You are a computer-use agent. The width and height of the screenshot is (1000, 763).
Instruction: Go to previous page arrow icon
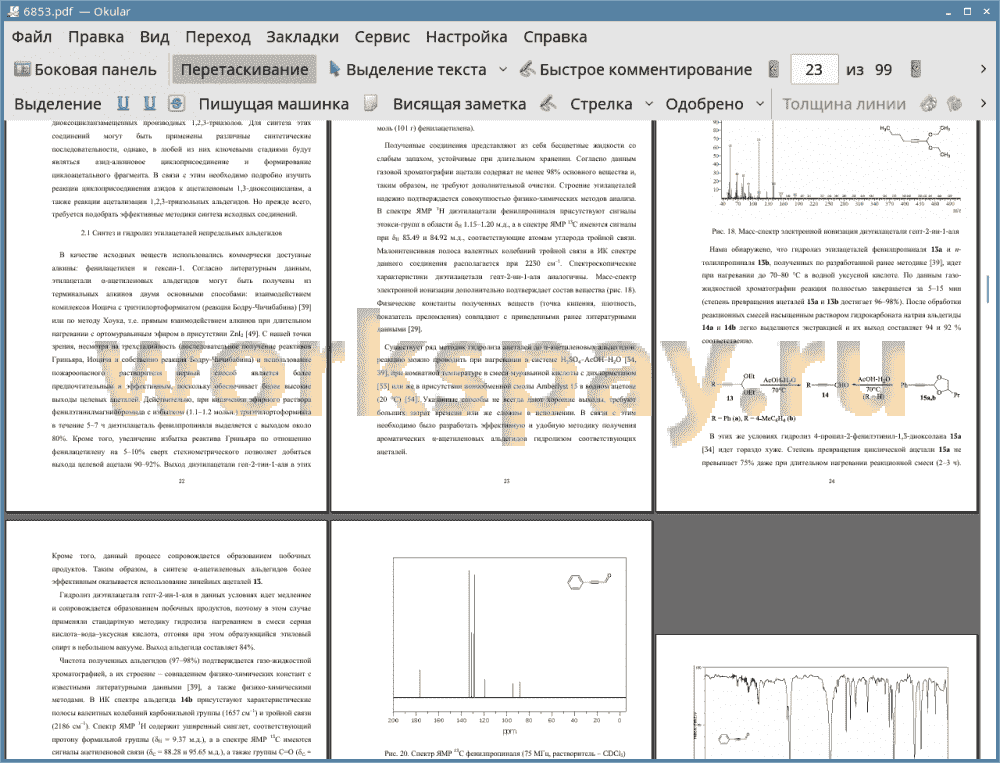774,70
